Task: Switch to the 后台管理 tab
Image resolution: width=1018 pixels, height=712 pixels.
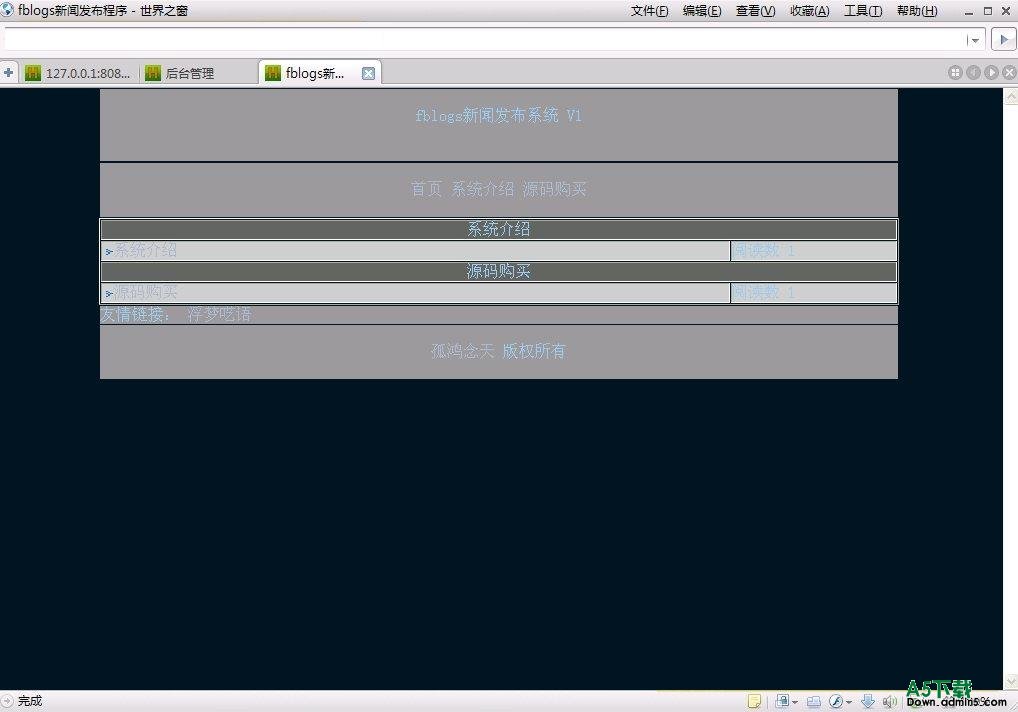Action: (x=197, y=73)
